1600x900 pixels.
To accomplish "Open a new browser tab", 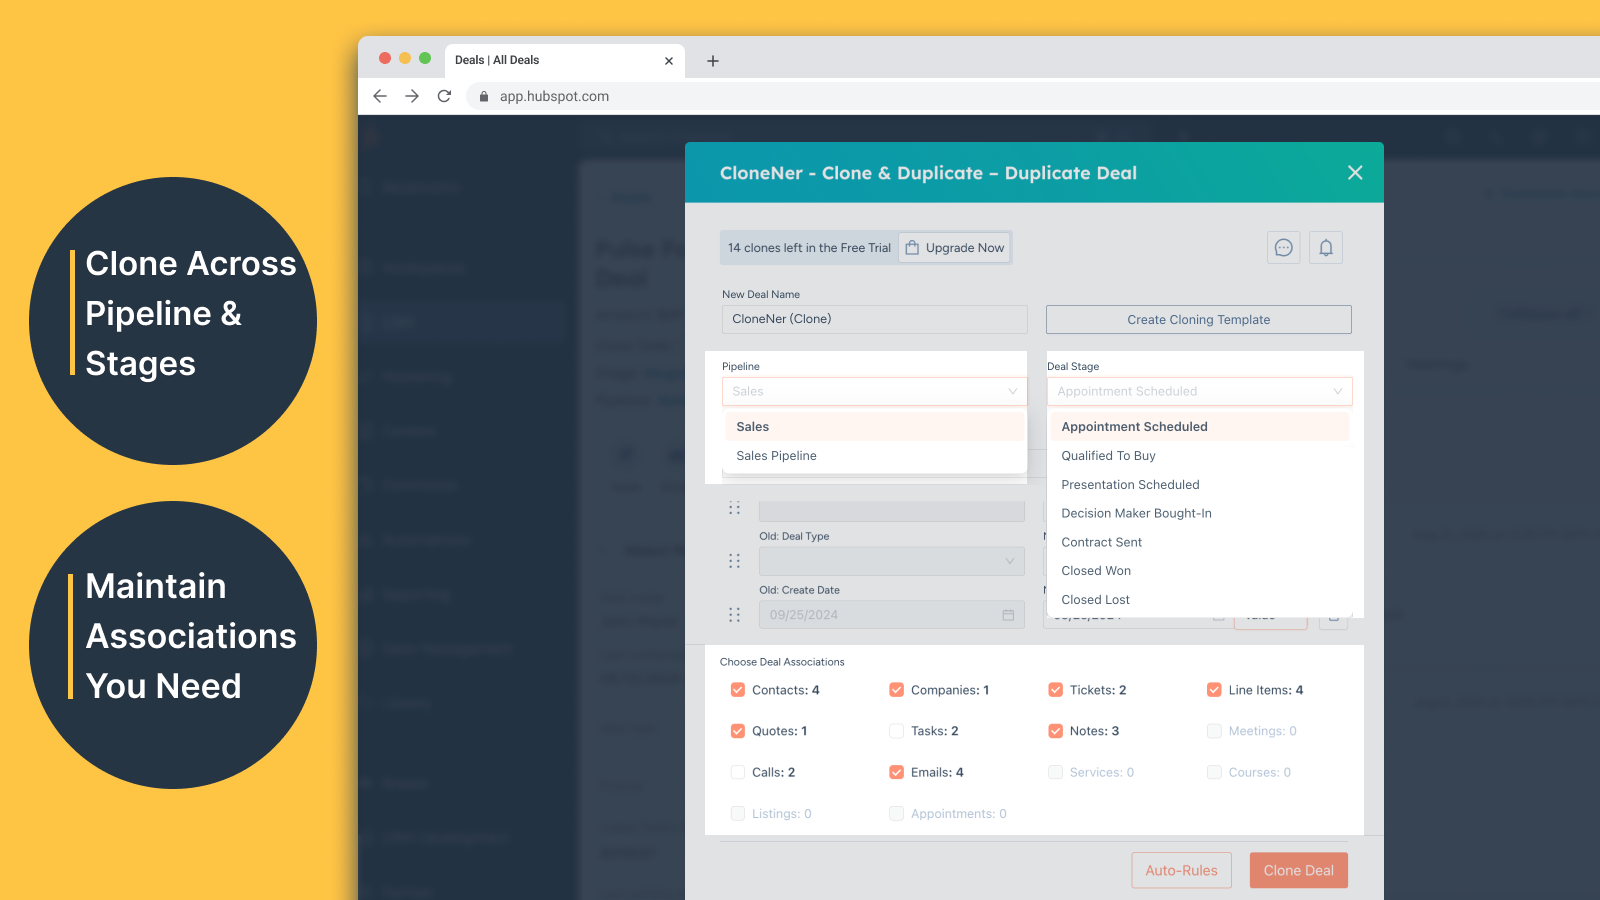I will 713,61.
